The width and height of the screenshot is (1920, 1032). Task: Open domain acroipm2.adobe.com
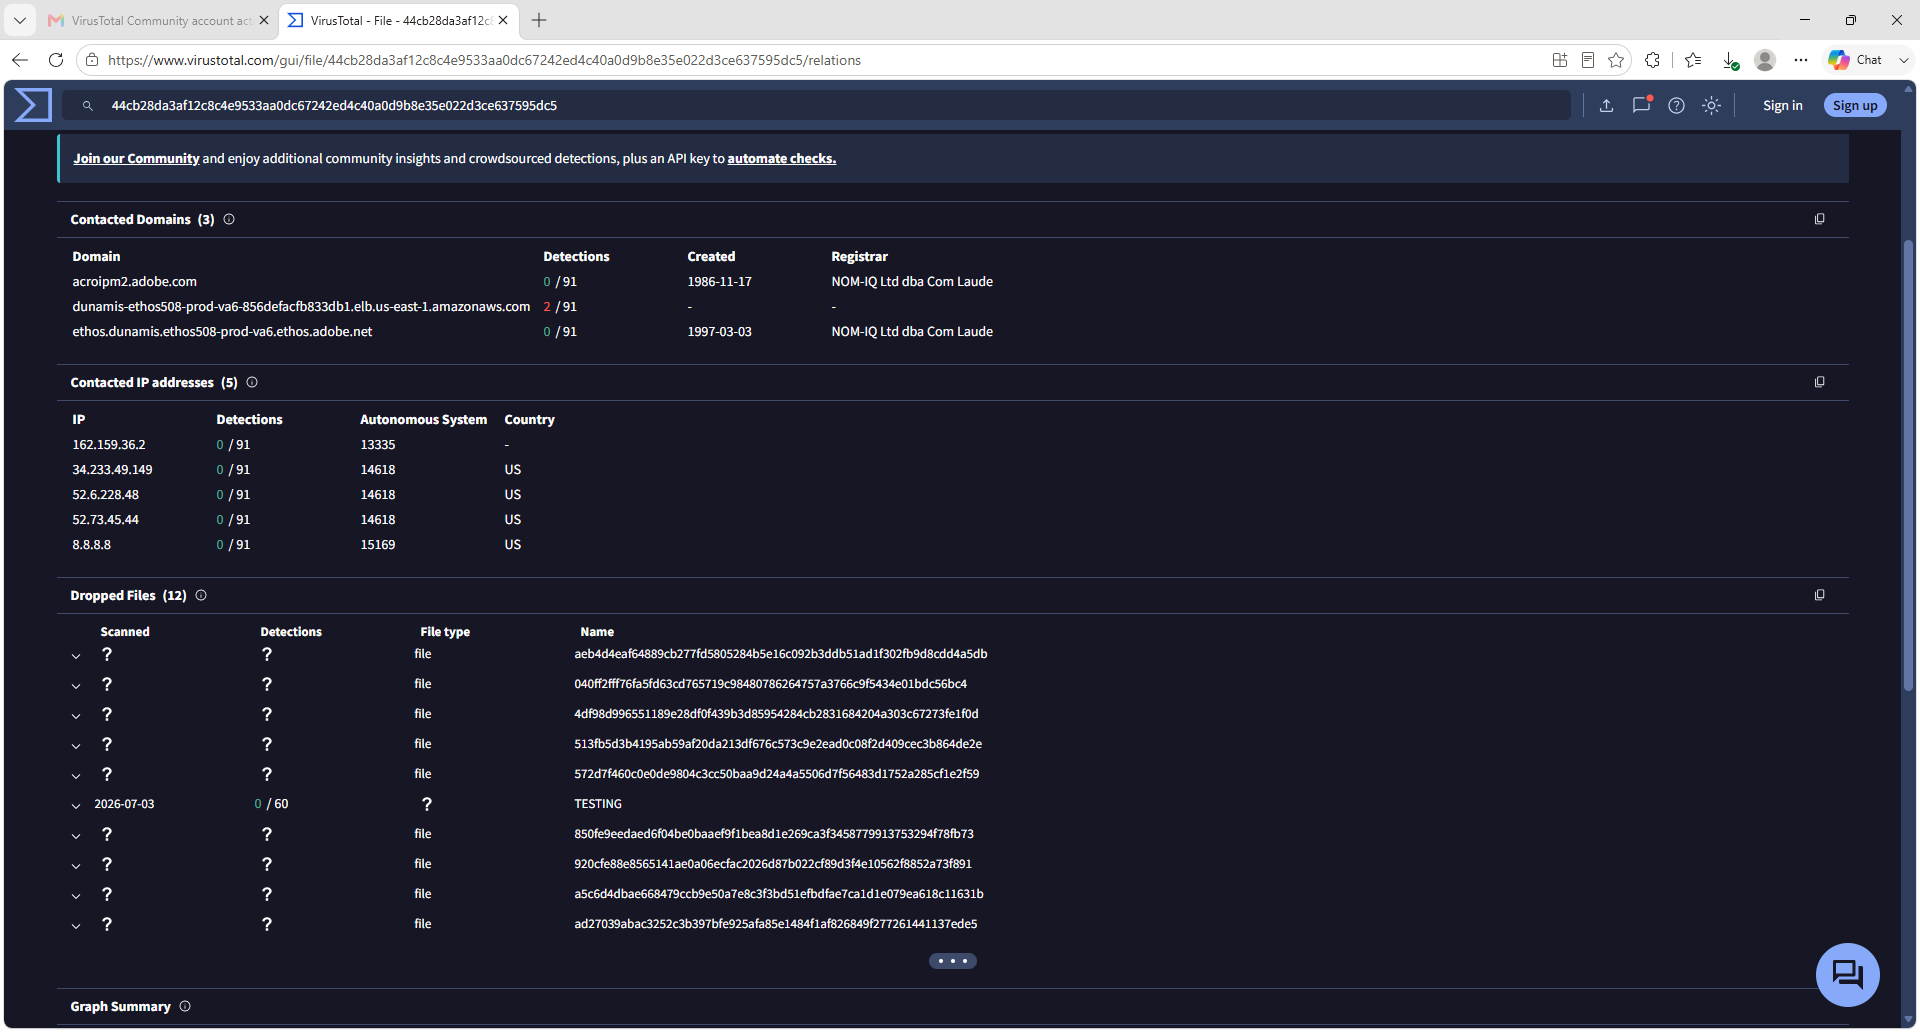pos(134,281)
